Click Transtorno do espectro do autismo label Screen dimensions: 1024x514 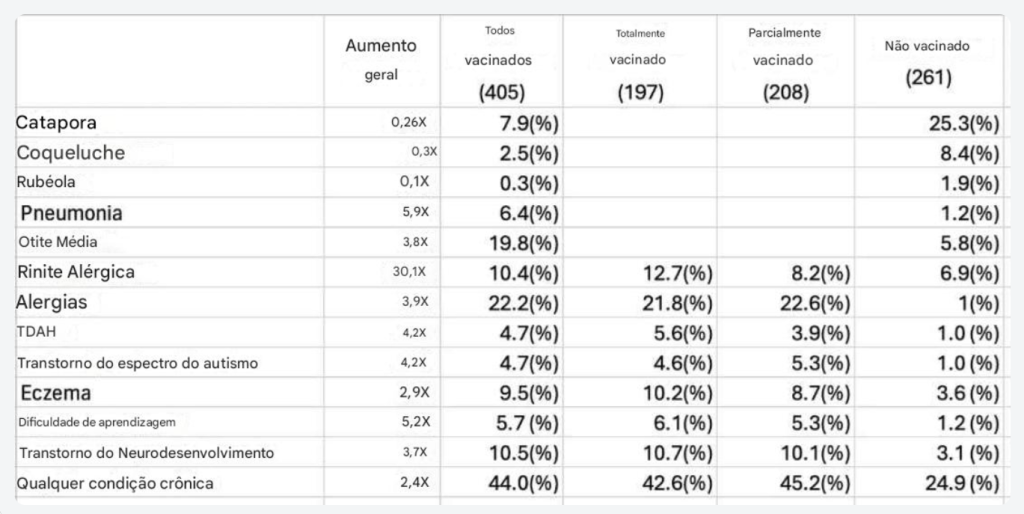tap(138, 363)
